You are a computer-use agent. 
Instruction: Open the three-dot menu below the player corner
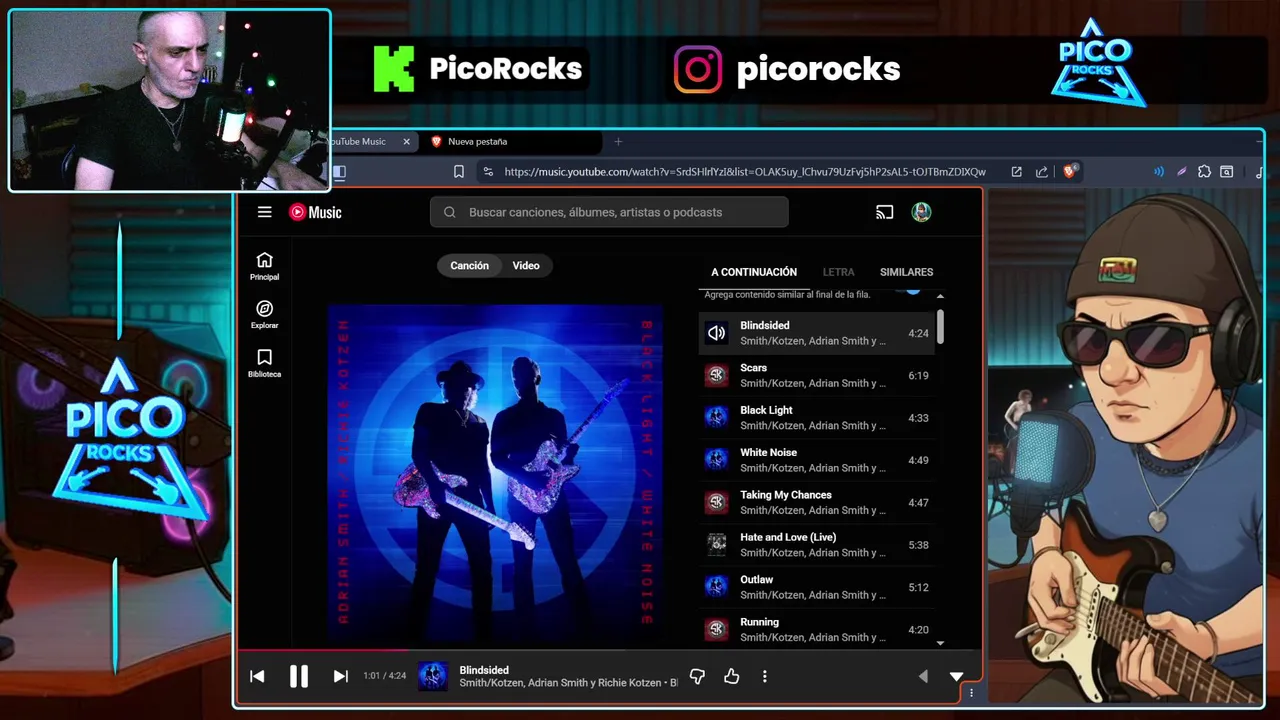click(x=971, y=693)
